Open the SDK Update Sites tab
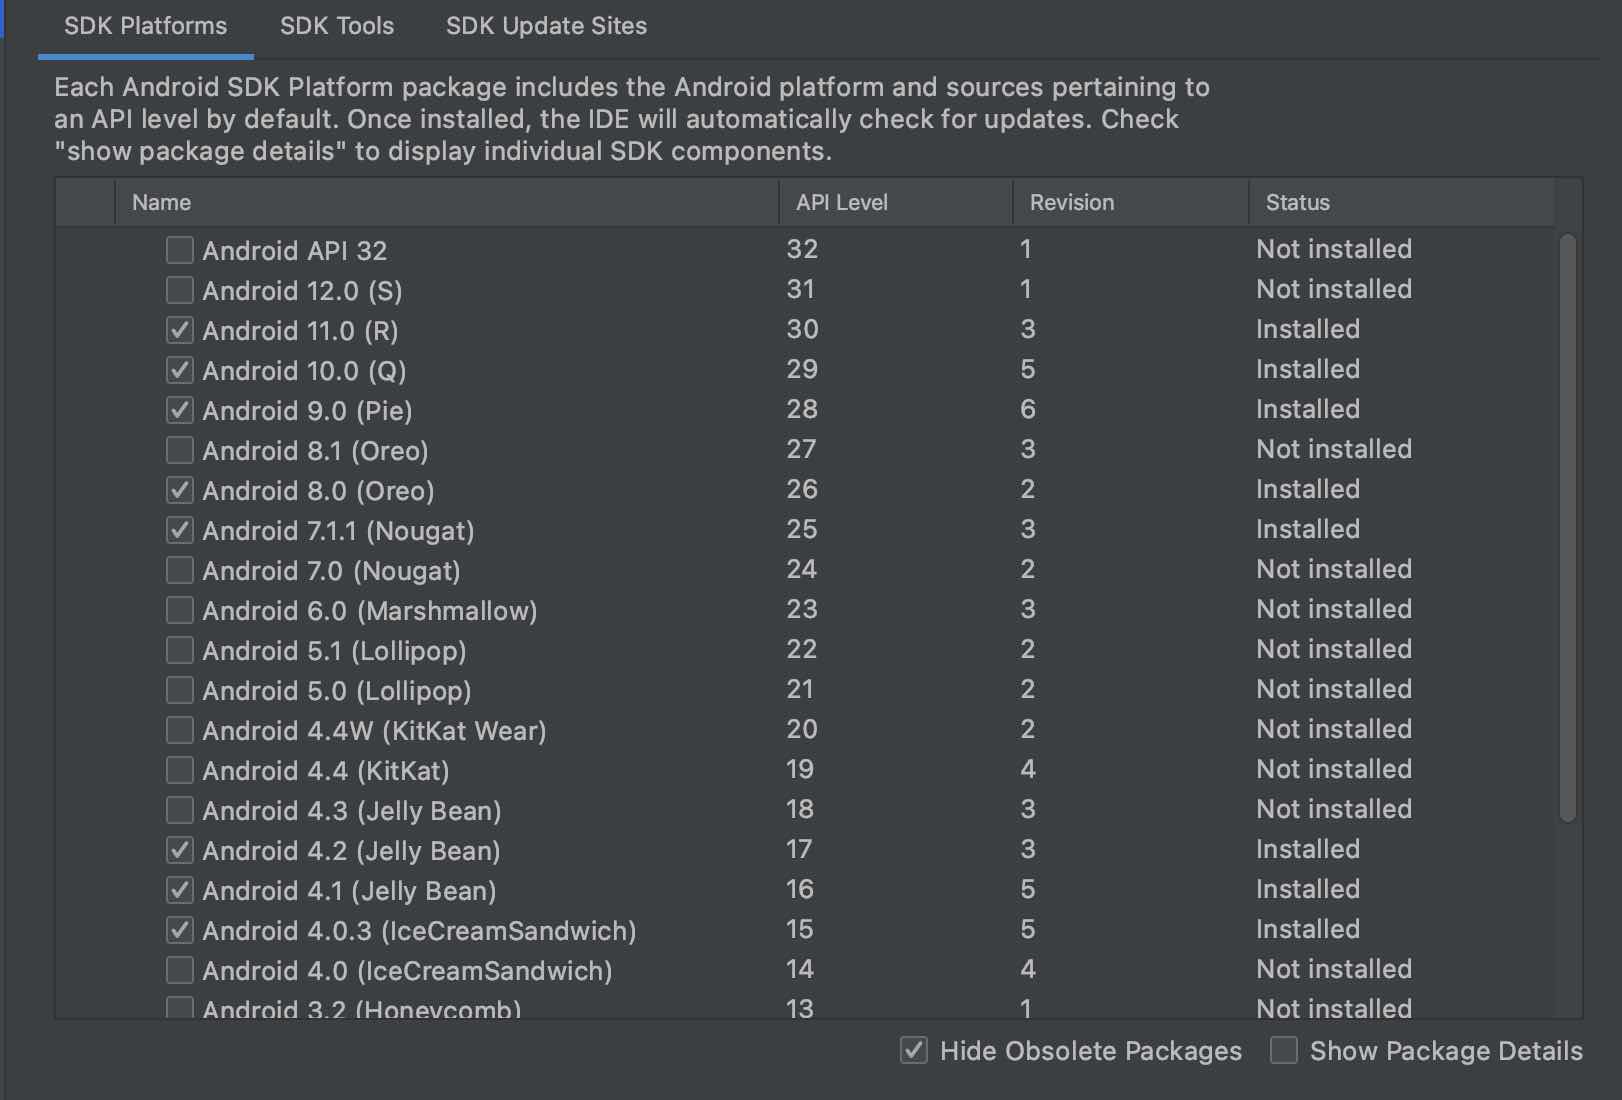 (546, 26)
